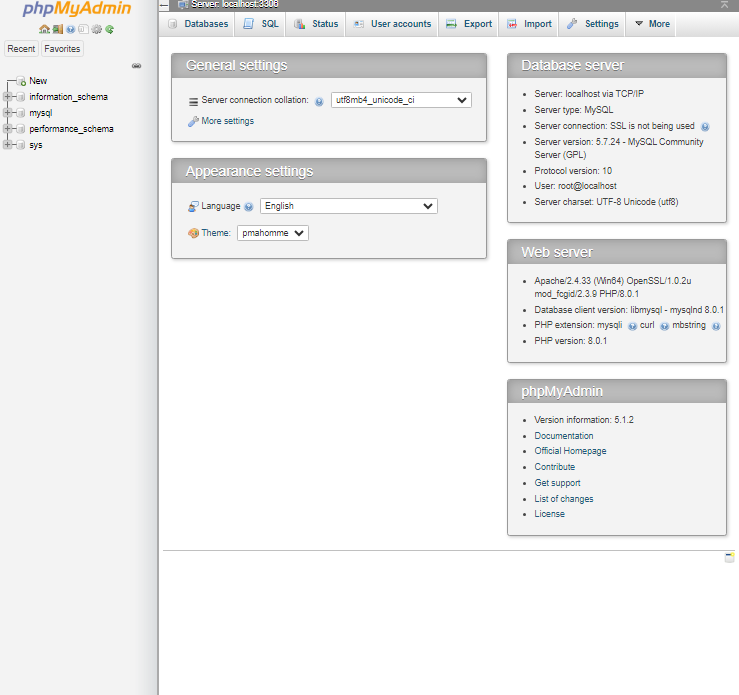
Task: Go to the User accounts tab
Action: pos(392,24)
